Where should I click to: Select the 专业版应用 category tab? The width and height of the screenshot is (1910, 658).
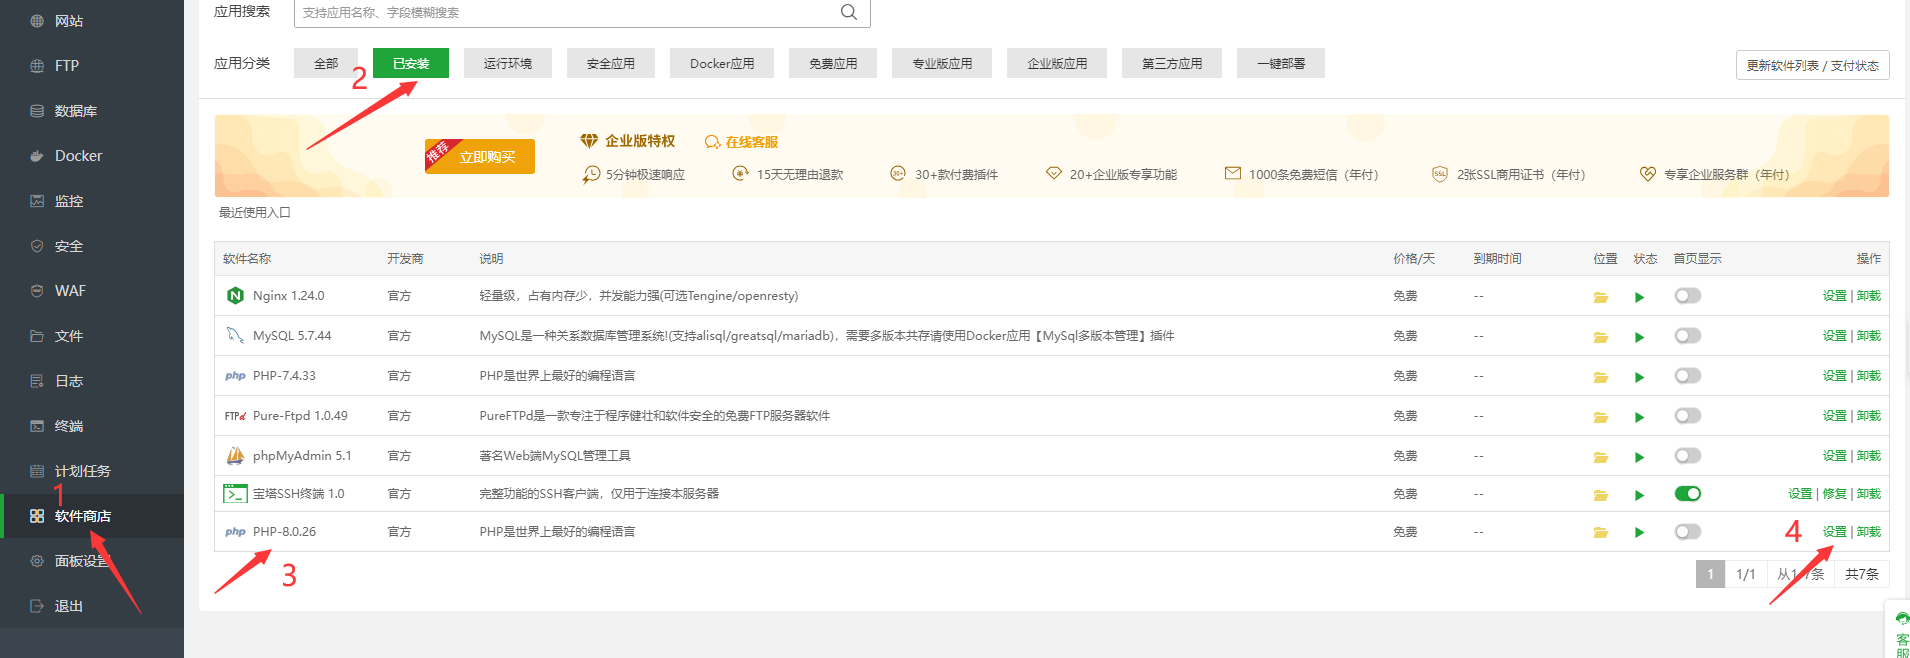[x=942, y=63]
